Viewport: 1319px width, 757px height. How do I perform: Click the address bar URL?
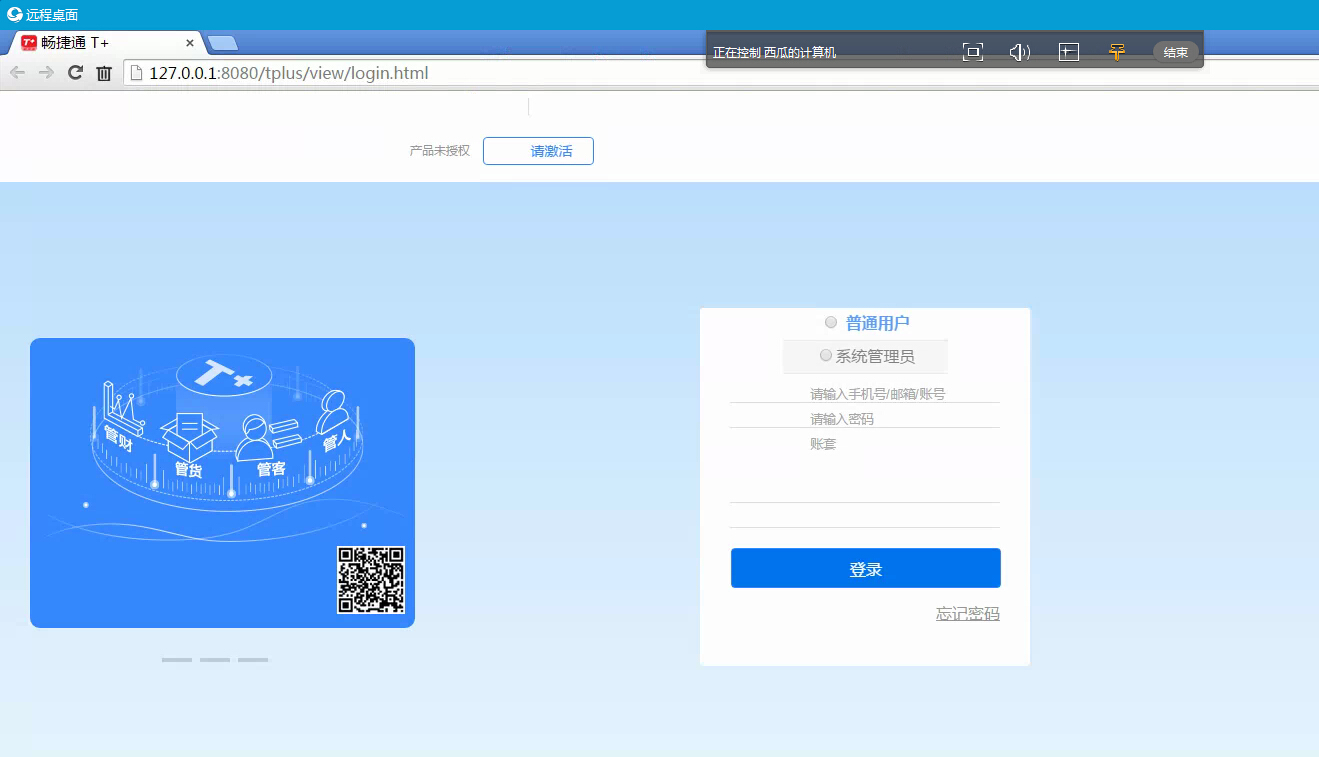[x=289, y=73]
